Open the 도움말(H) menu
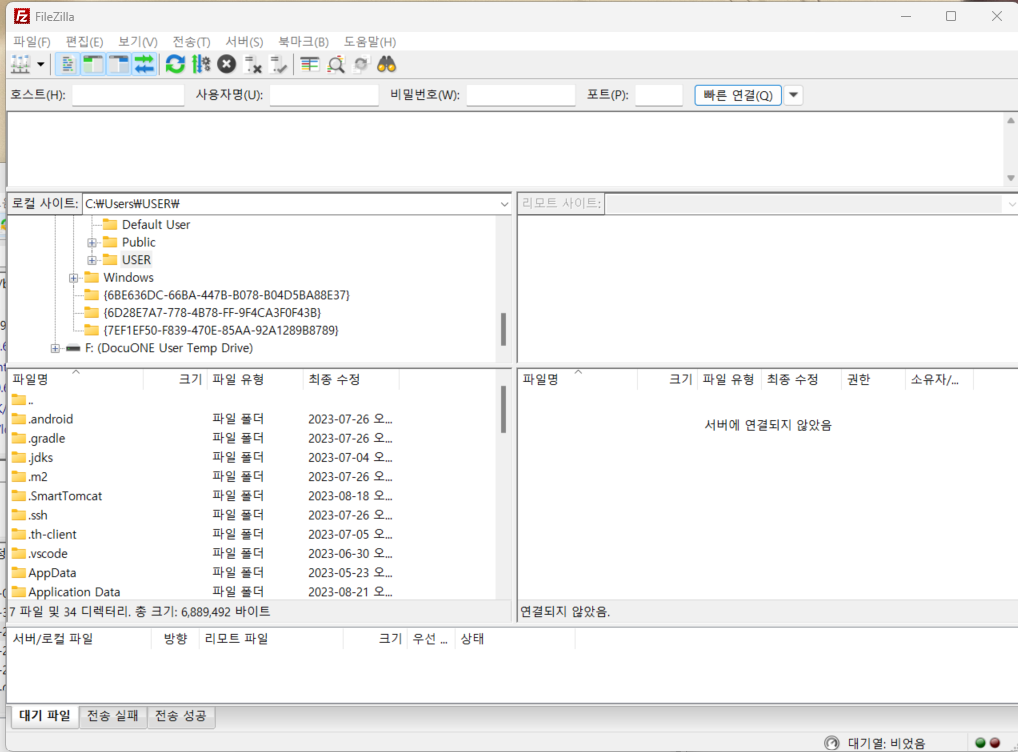1018x752 pixels. tap(369, 42)
